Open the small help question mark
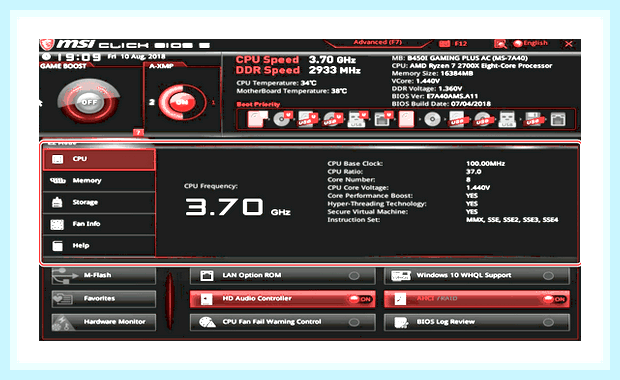Image resolution: width=620 pixels, height=380 pixels. click(138, 132)
